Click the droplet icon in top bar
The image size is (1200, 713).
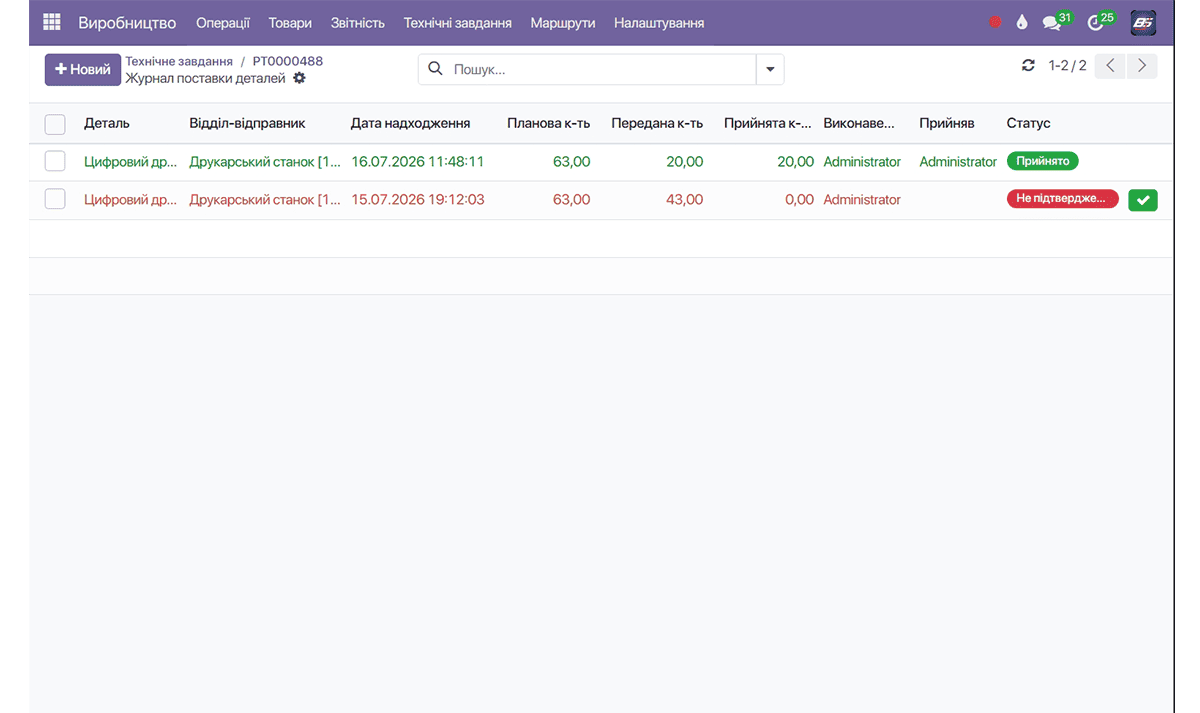click(1022, 22)
